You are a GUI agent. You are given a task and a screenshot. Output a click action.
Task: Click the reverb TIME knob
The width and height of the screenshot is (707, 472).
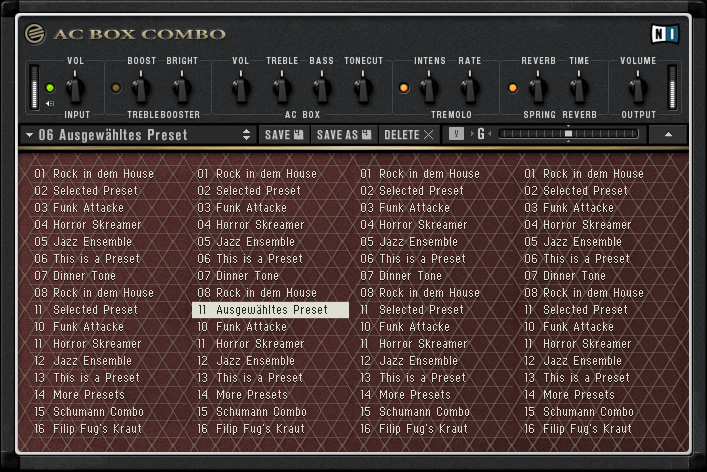tap(578, 88)
